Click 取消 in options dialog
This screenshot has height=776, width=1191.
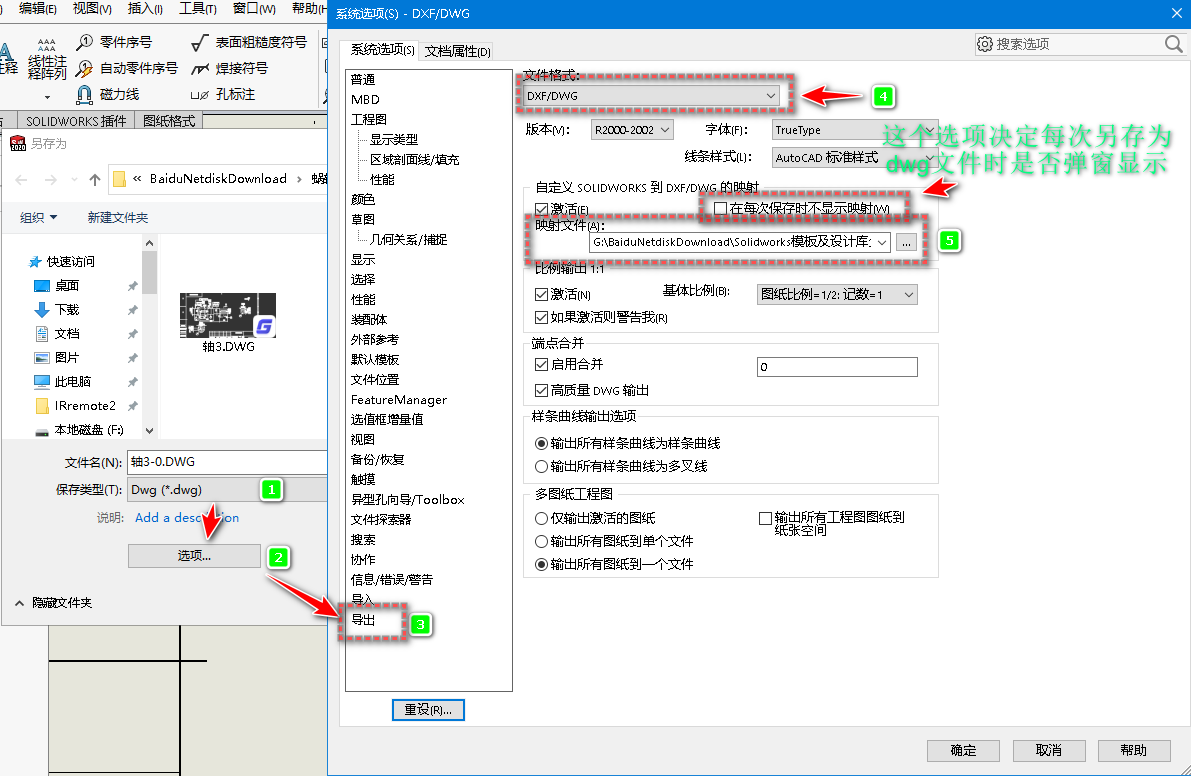tap(1048, 750)
